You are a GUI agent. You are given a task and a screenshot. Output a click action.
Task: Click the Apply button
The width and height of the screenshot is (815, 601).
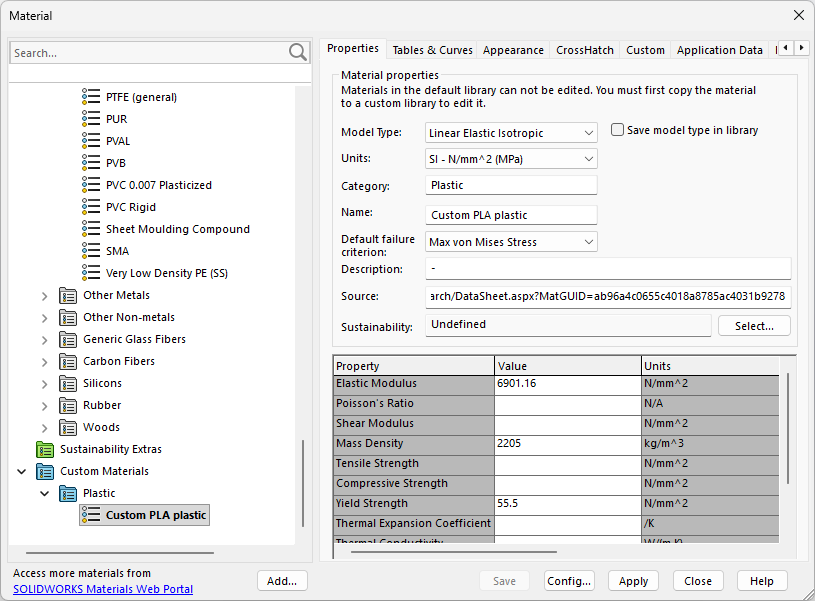coord(633,581)
